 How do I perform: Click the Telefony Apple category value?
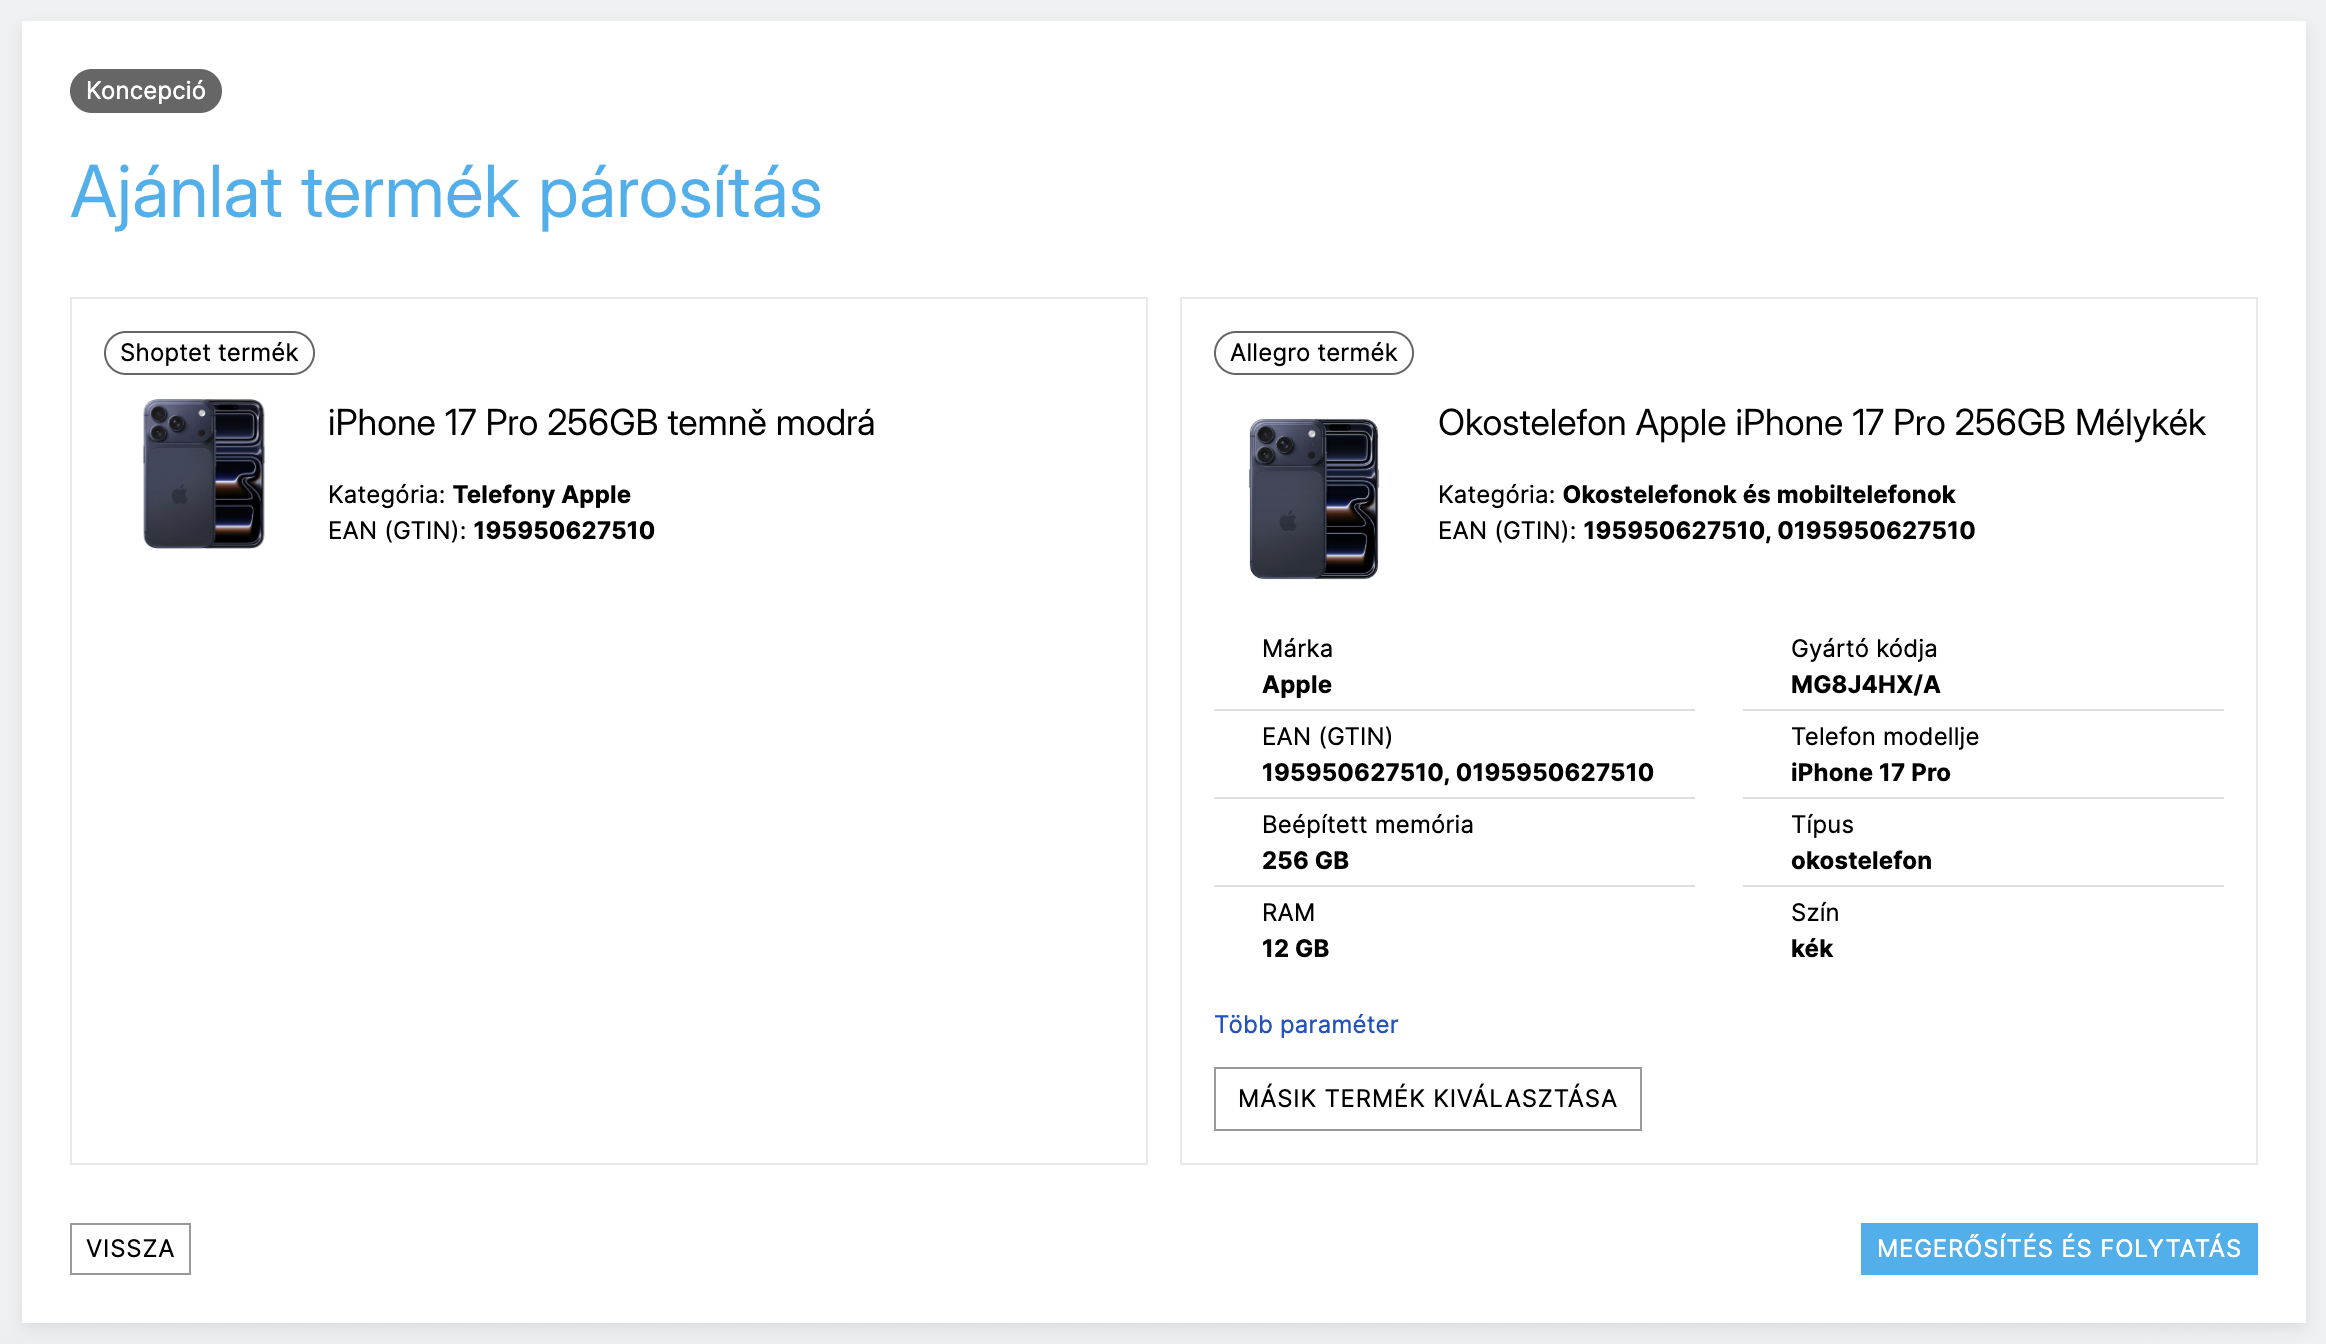(541, 494)
